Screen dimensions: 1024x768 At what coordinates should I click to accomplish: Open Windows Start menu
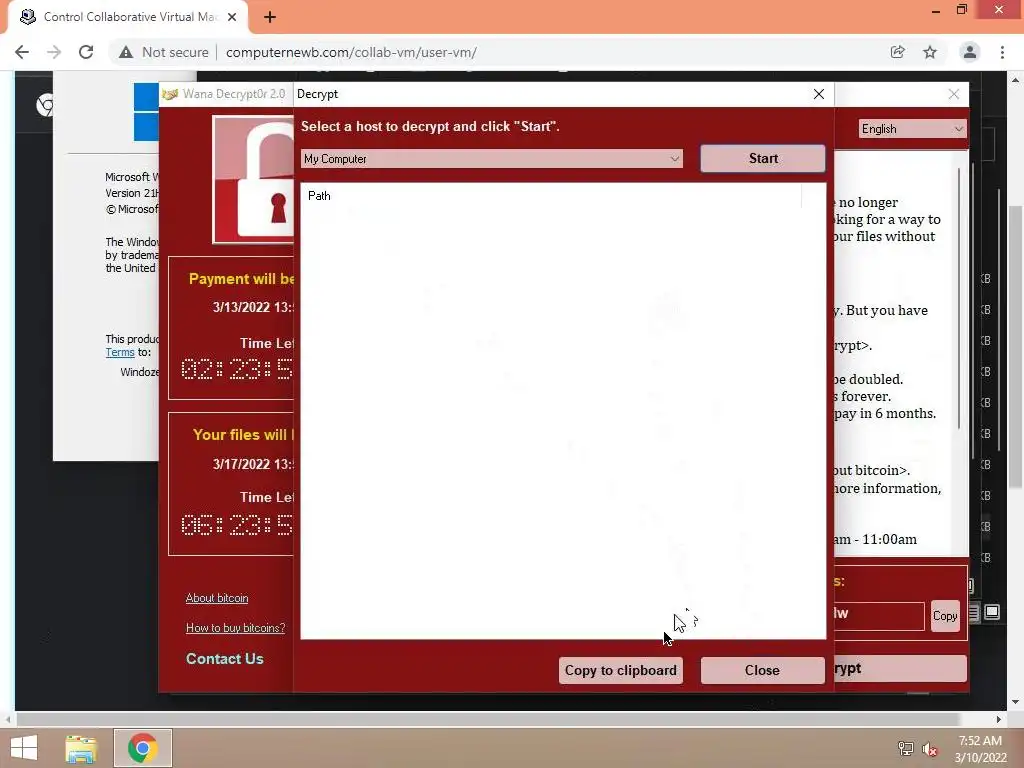click(24, 748)
